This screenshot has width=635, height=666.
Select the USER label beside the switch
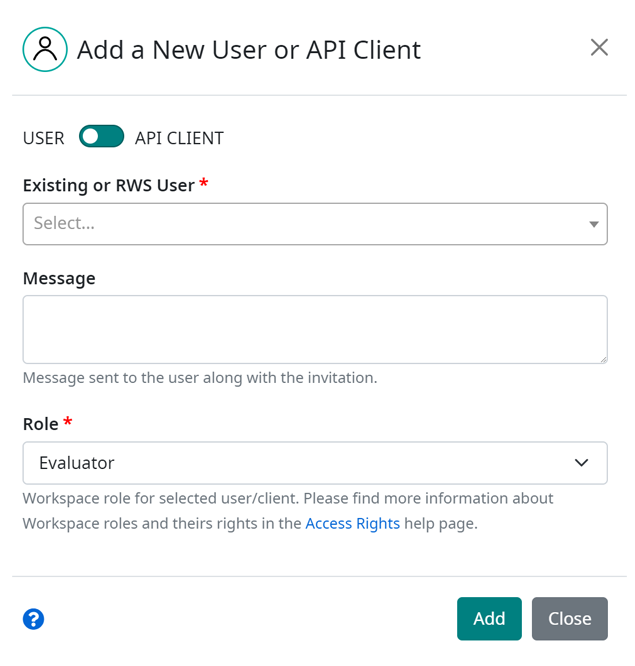(x=44, y=138)
